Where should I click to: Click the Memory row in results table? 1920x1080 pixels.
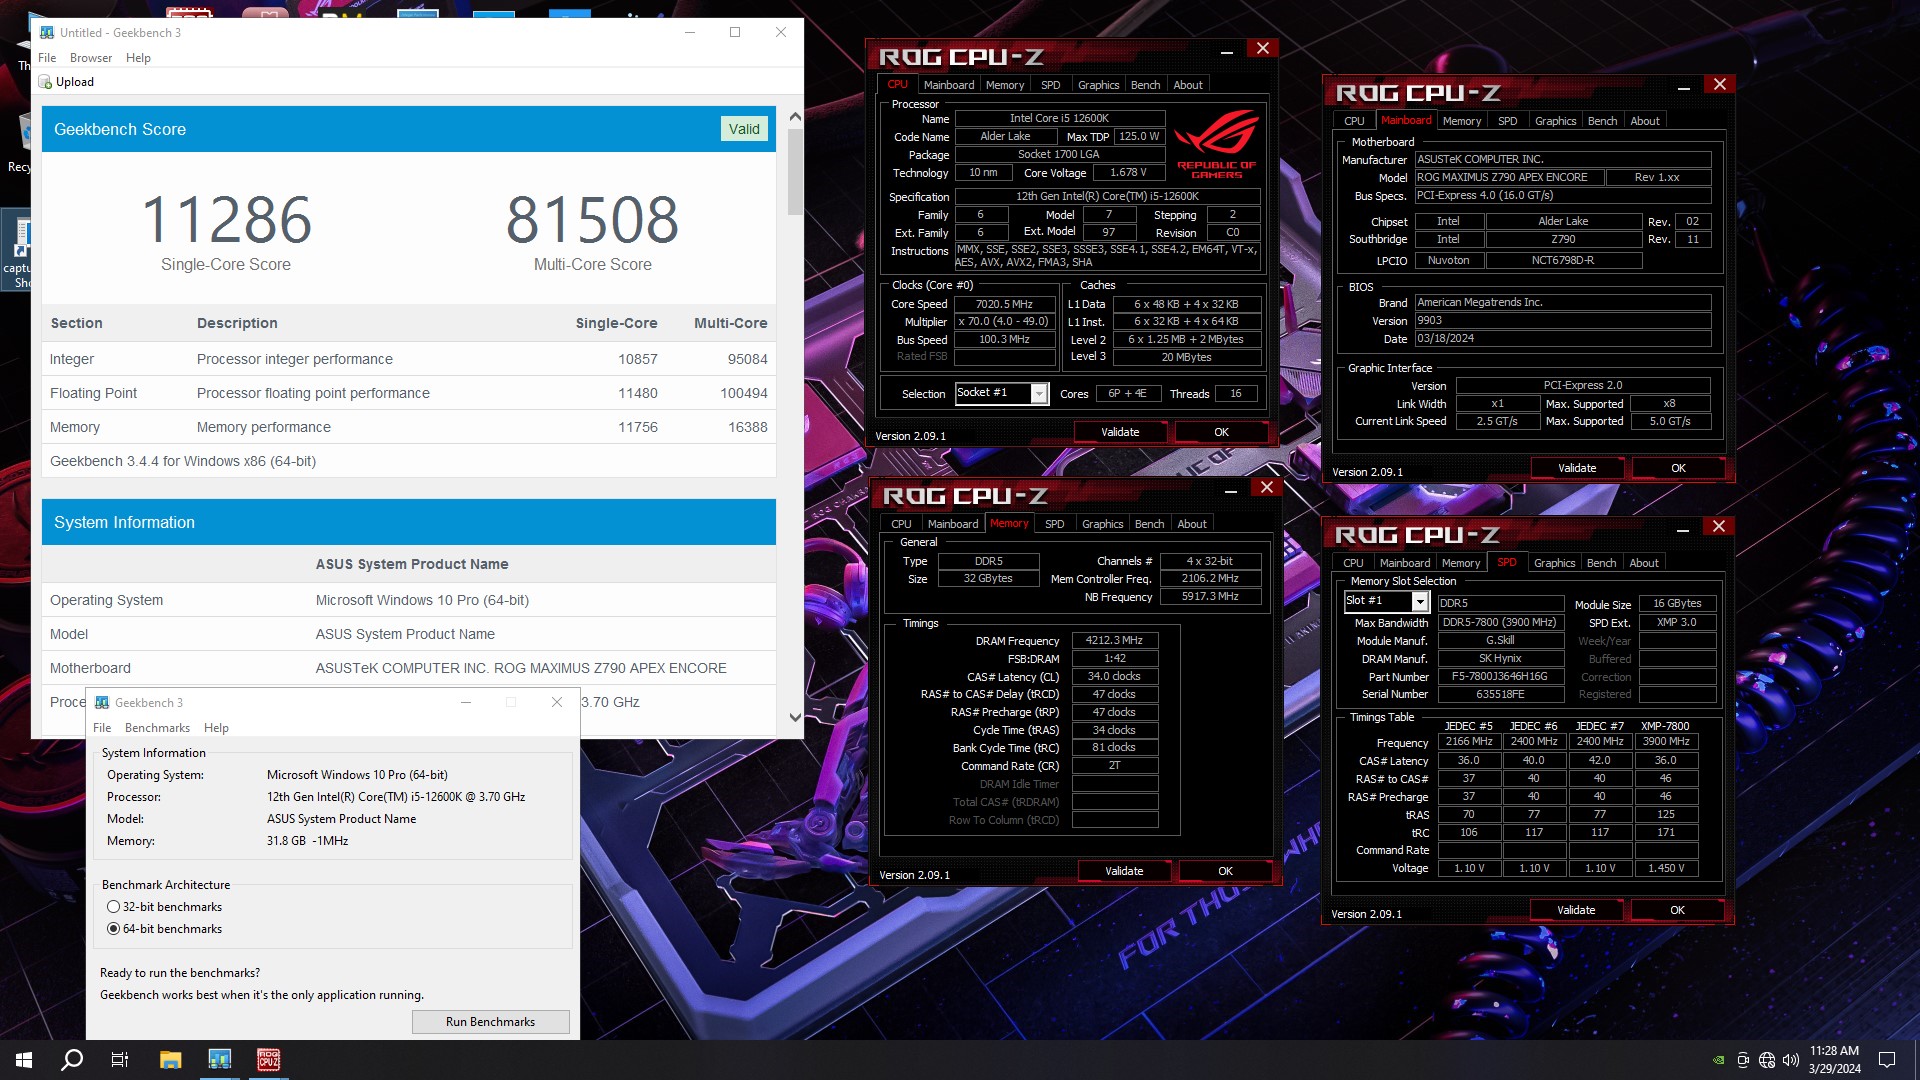[409, 427]
